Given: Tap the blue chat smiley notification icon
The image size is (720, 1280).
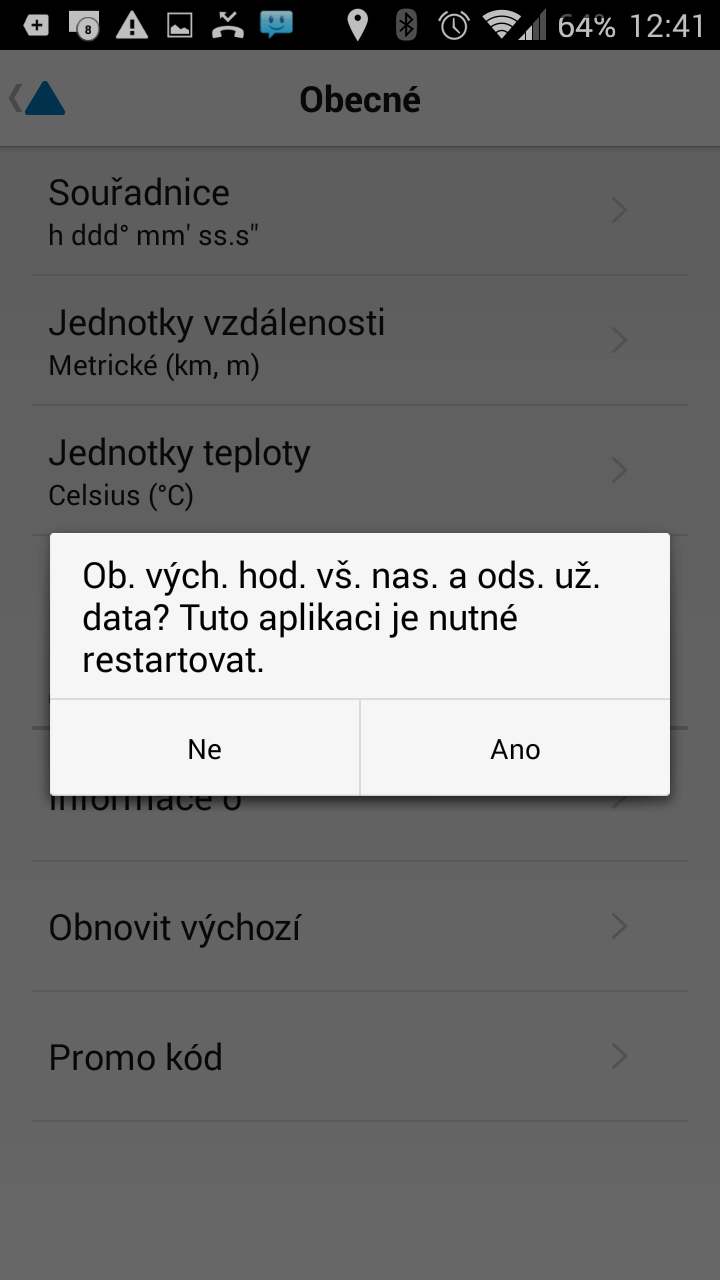Looking at the screenshot, I should point(277,25).
